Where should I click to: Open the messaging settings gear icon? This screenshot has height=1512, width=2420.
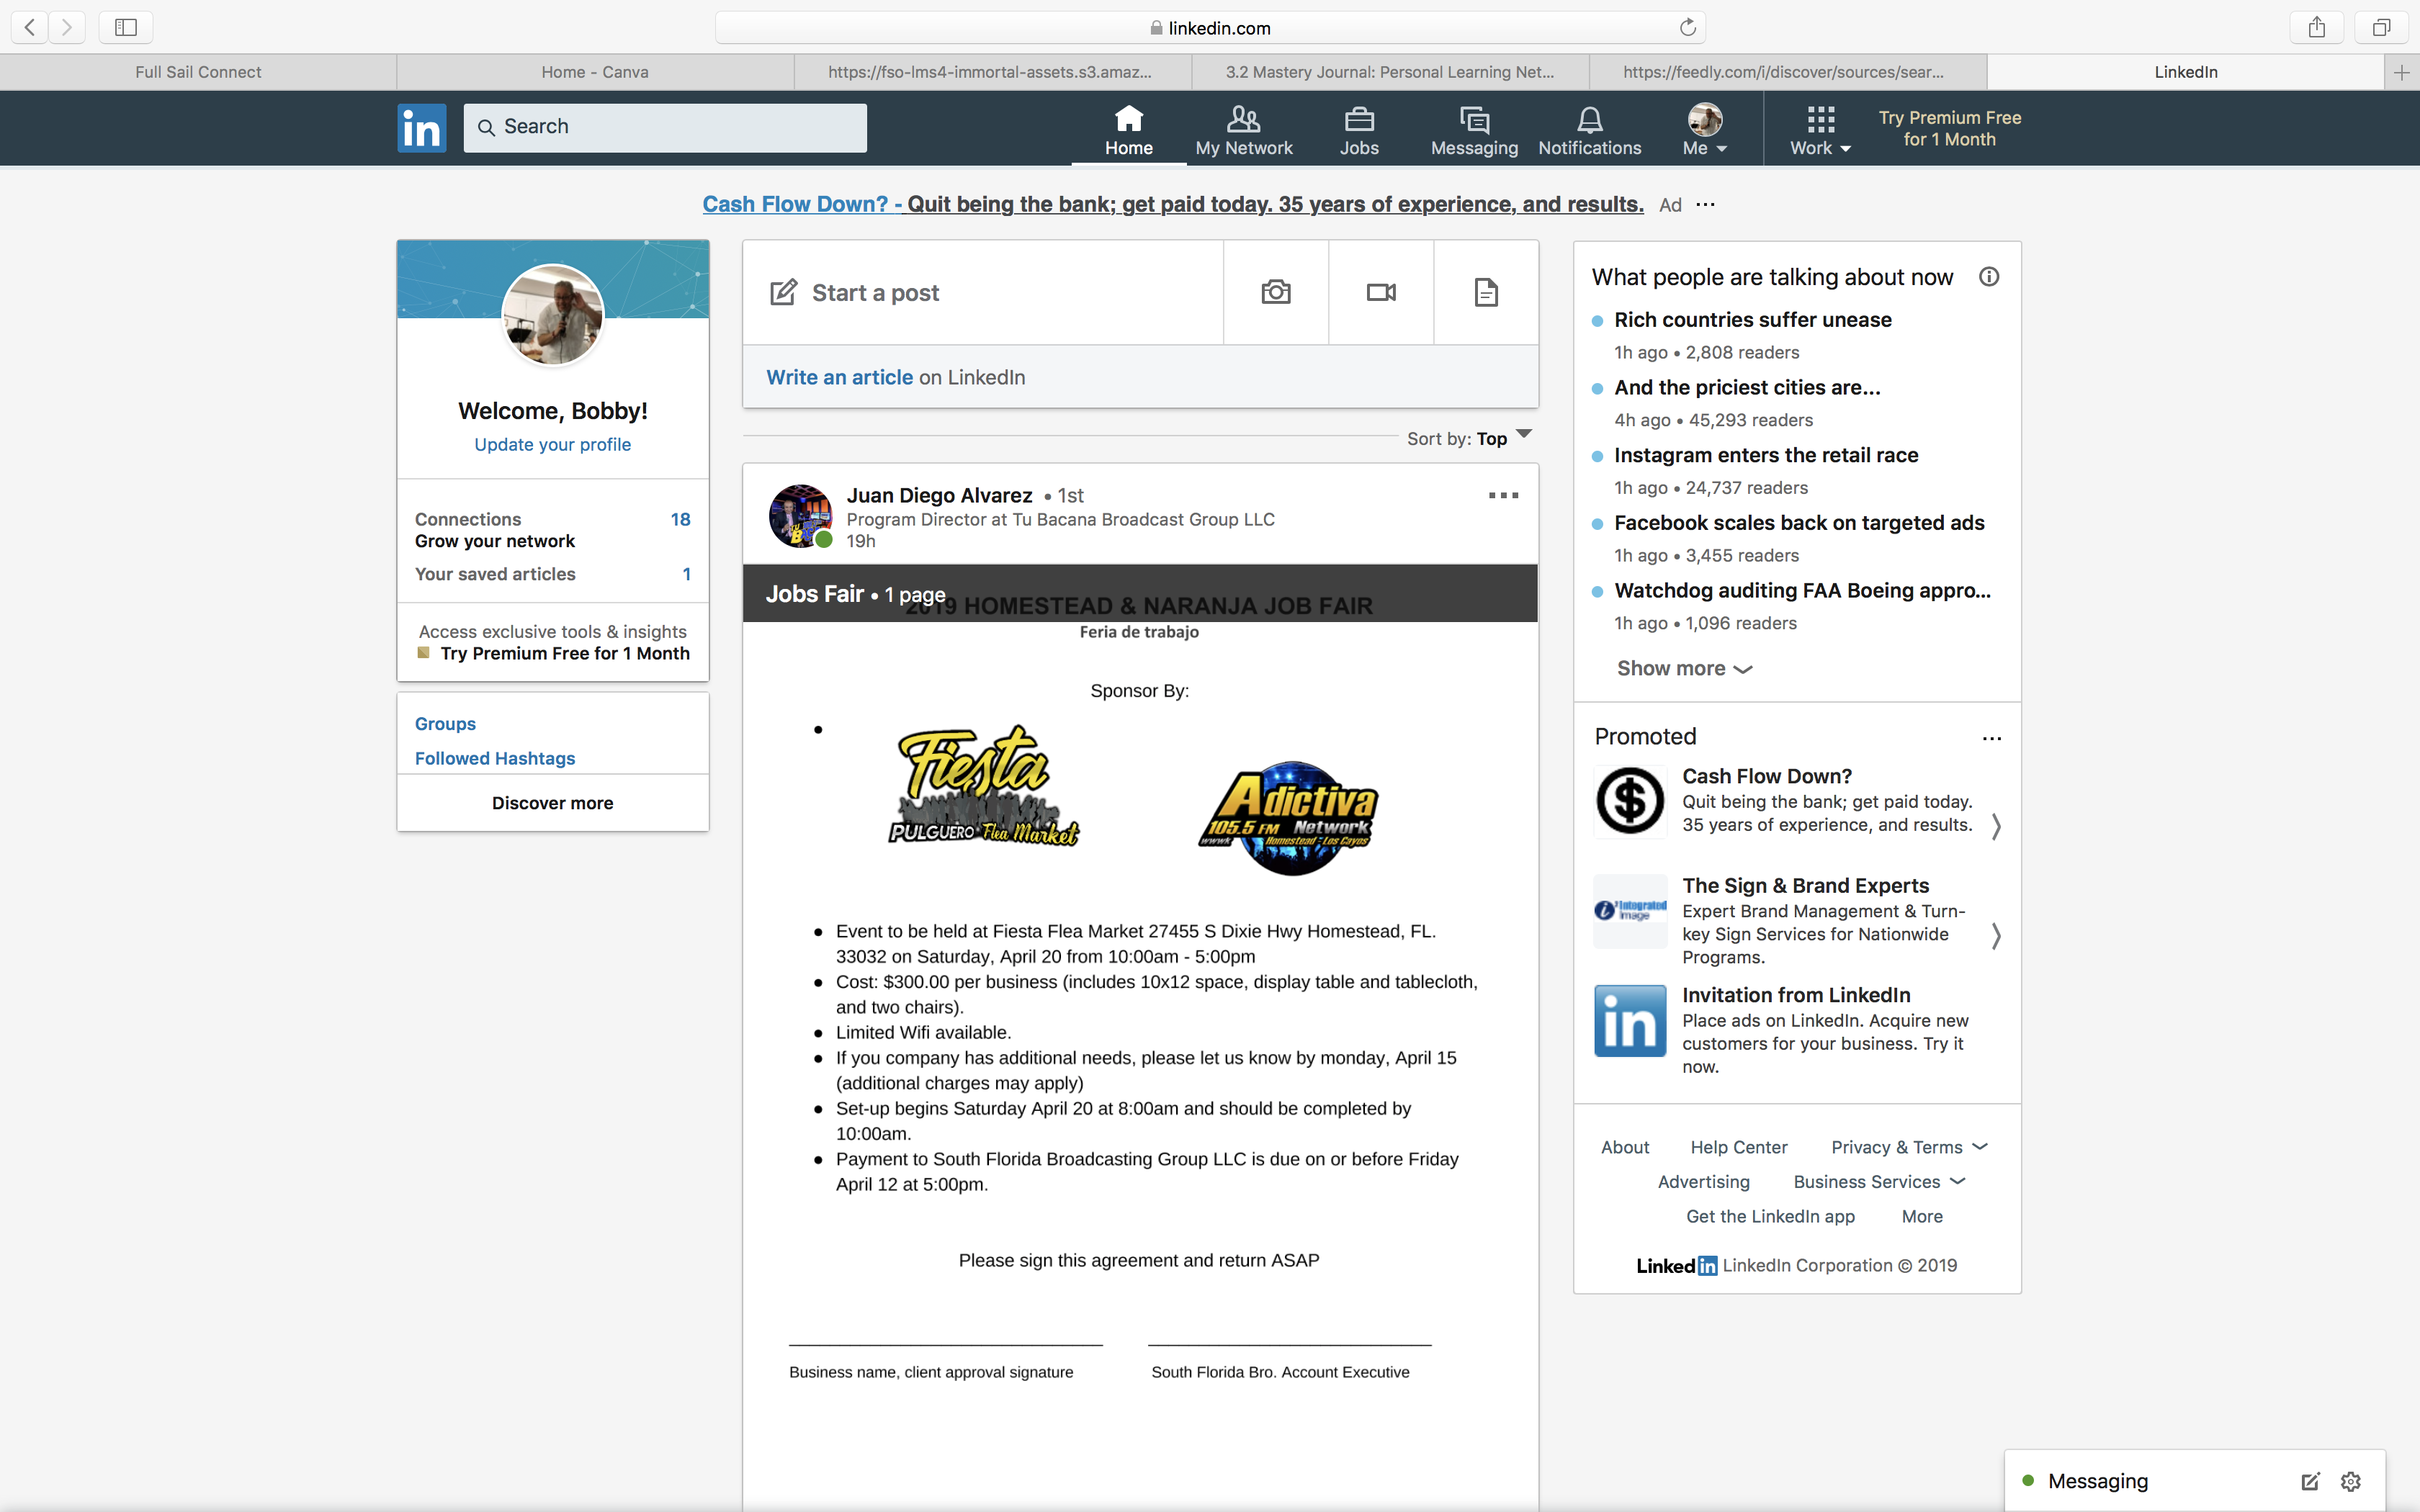[2351, 1481]
